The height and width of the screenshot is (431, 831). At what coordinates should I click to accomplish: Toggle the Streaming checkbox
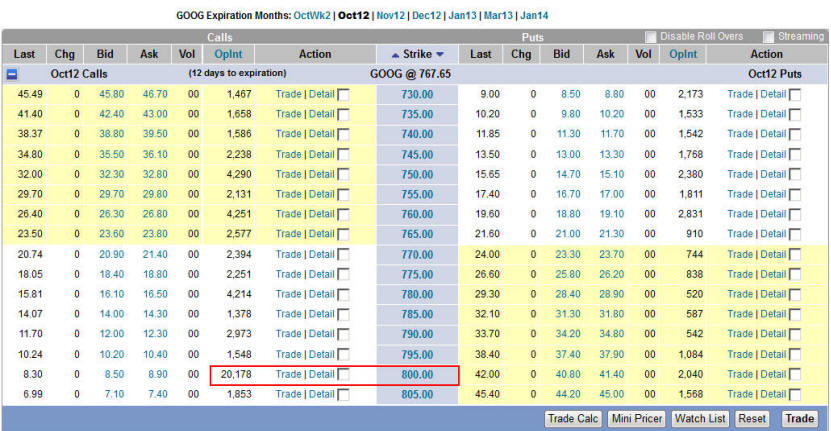[769, 37]
